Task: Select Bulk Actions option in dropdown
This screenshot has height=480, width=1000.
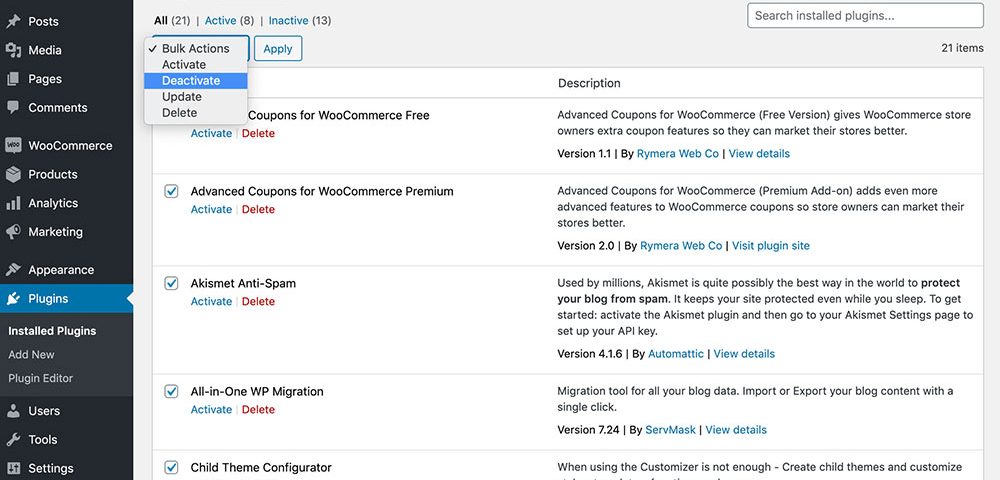Action: coord(196,48)
